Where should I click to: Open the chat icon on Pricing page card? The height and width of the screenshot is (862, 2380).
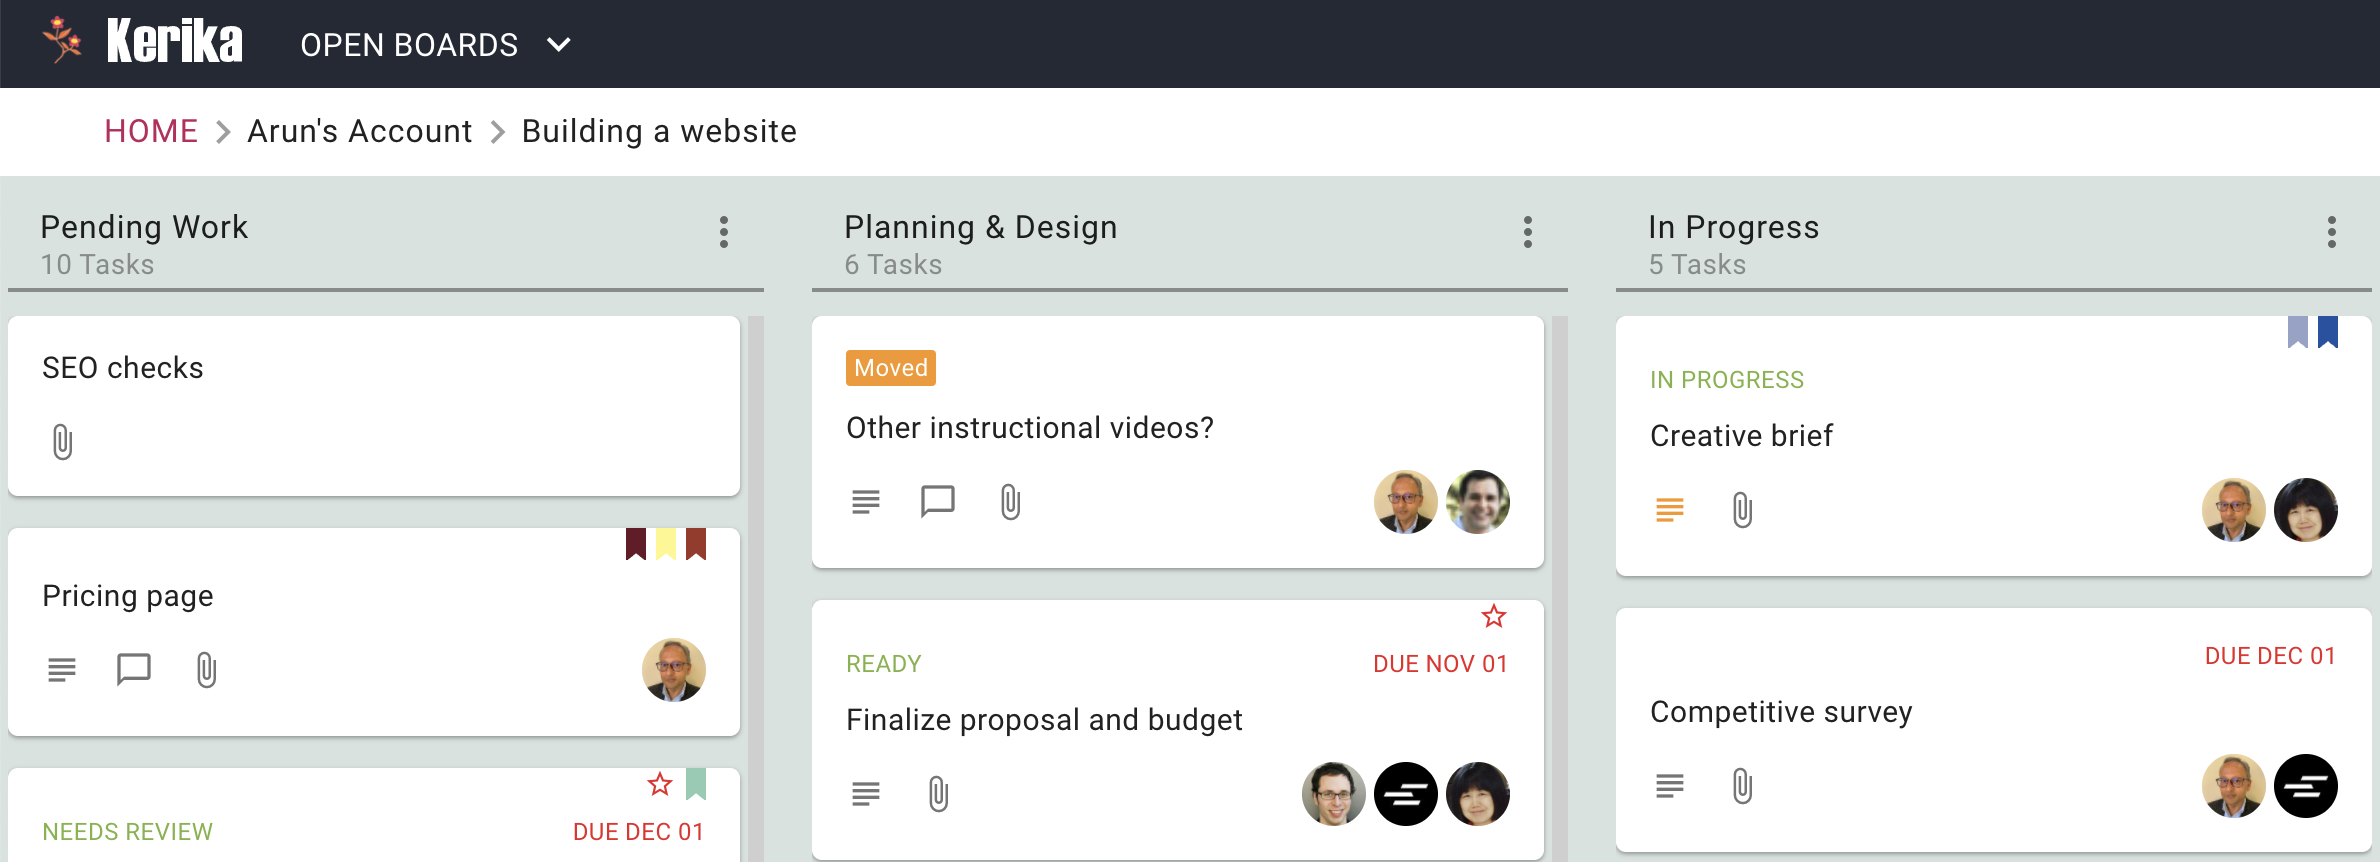134,669
